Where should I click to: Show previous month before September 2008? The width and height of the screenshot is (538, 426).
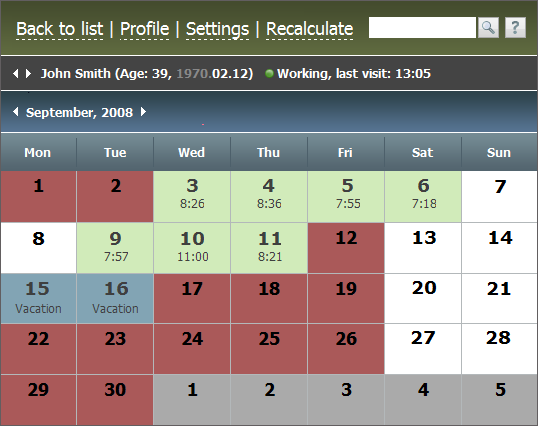15,112
